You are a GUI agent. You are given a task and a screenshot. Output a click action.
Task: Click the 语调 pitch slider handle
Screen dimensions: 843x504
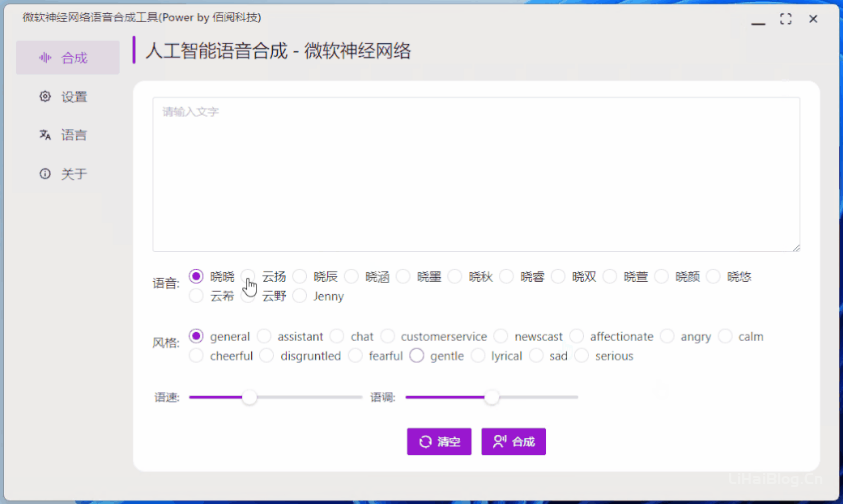491,397
